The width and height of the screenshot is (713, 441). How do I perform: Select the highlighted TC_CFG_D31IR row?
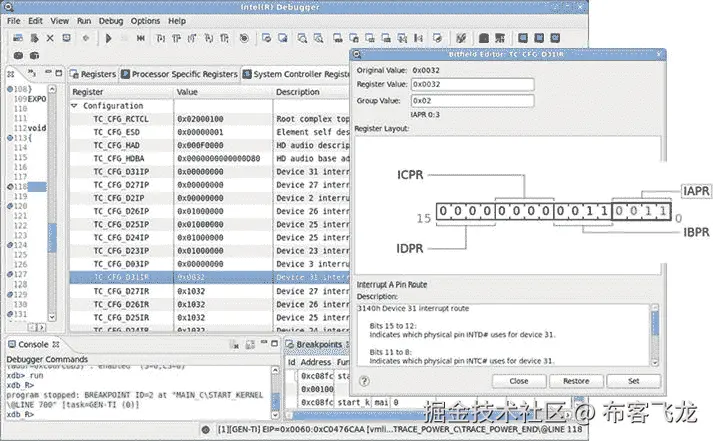[x=209, y=277]
